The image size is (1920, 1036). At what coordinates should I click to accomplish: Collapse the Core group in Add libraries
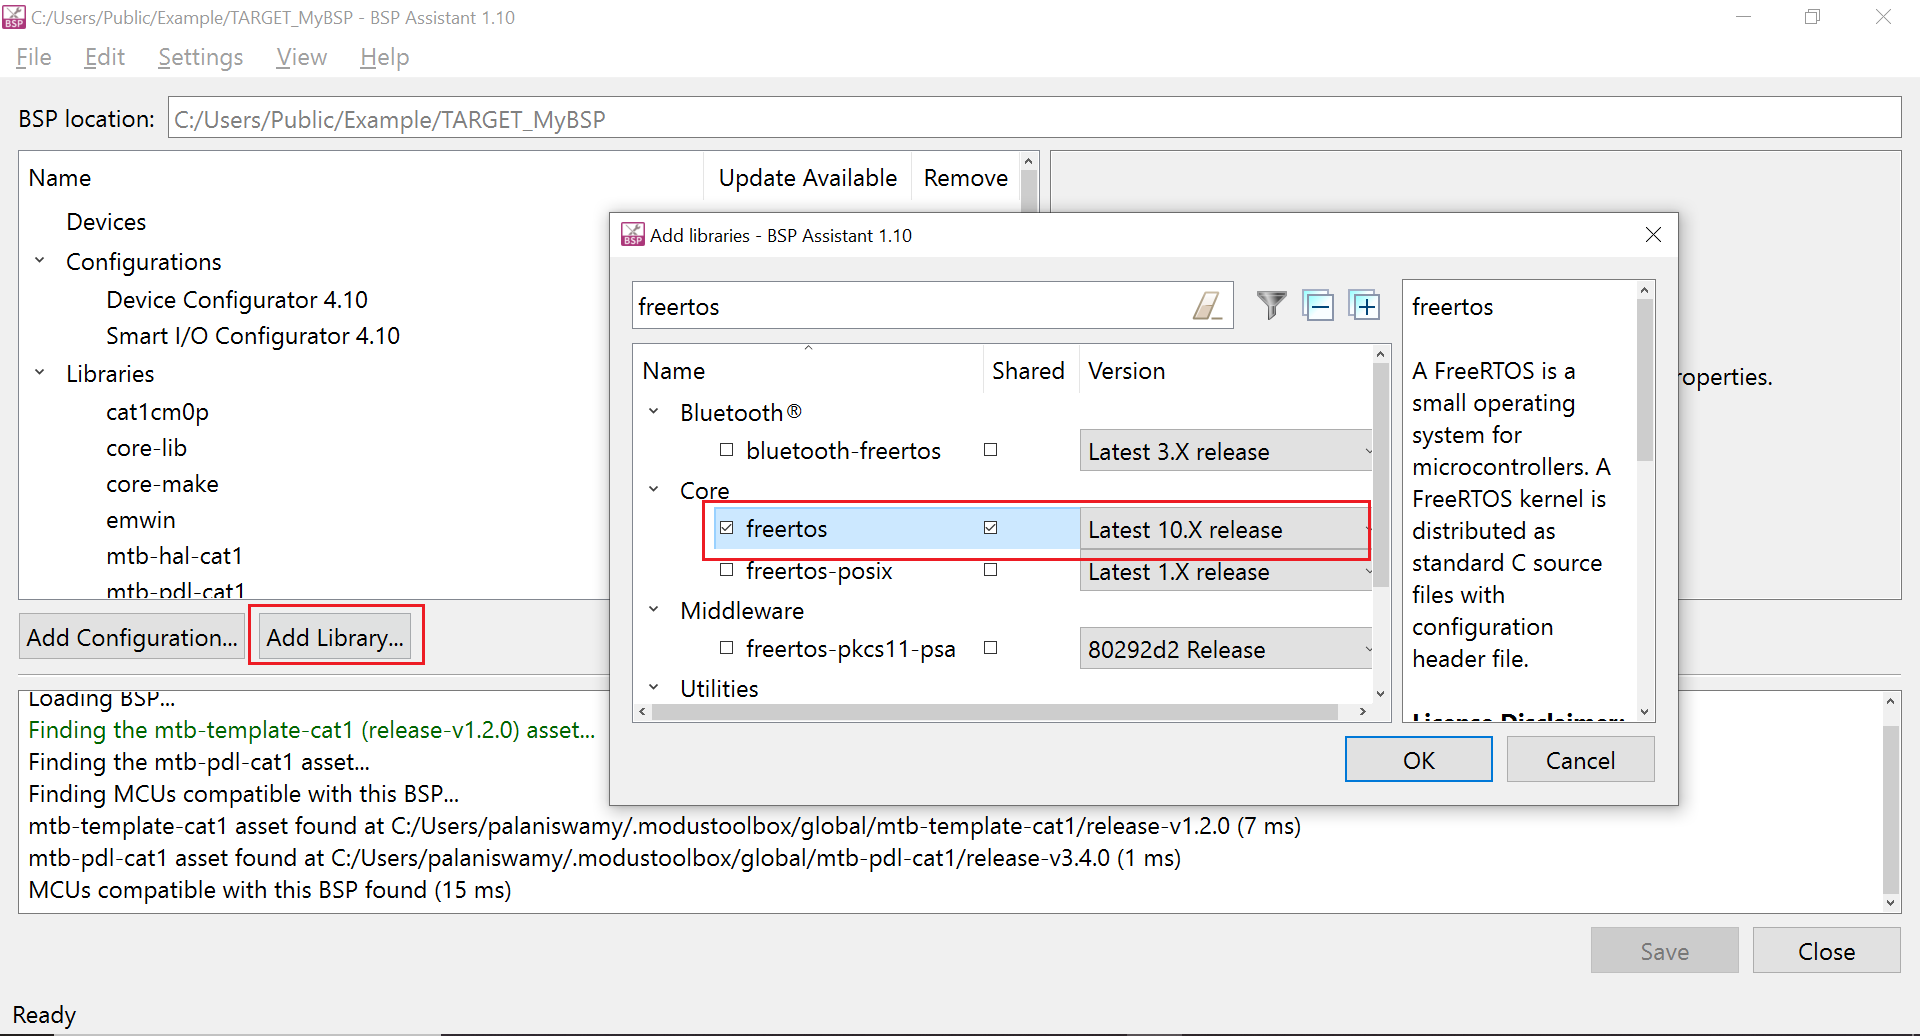tap(654, 490)
